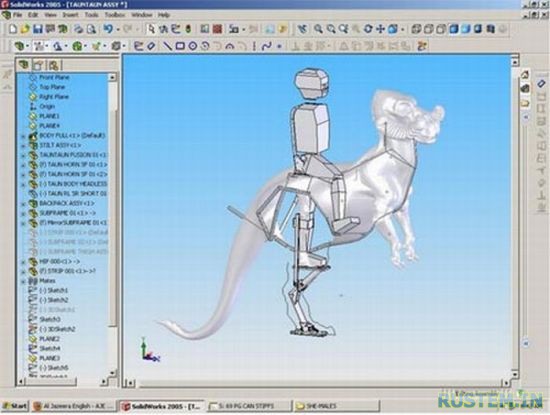This screenshot has height=415, width=550.
Task: Open the Window menu
Action: [142, 15]
